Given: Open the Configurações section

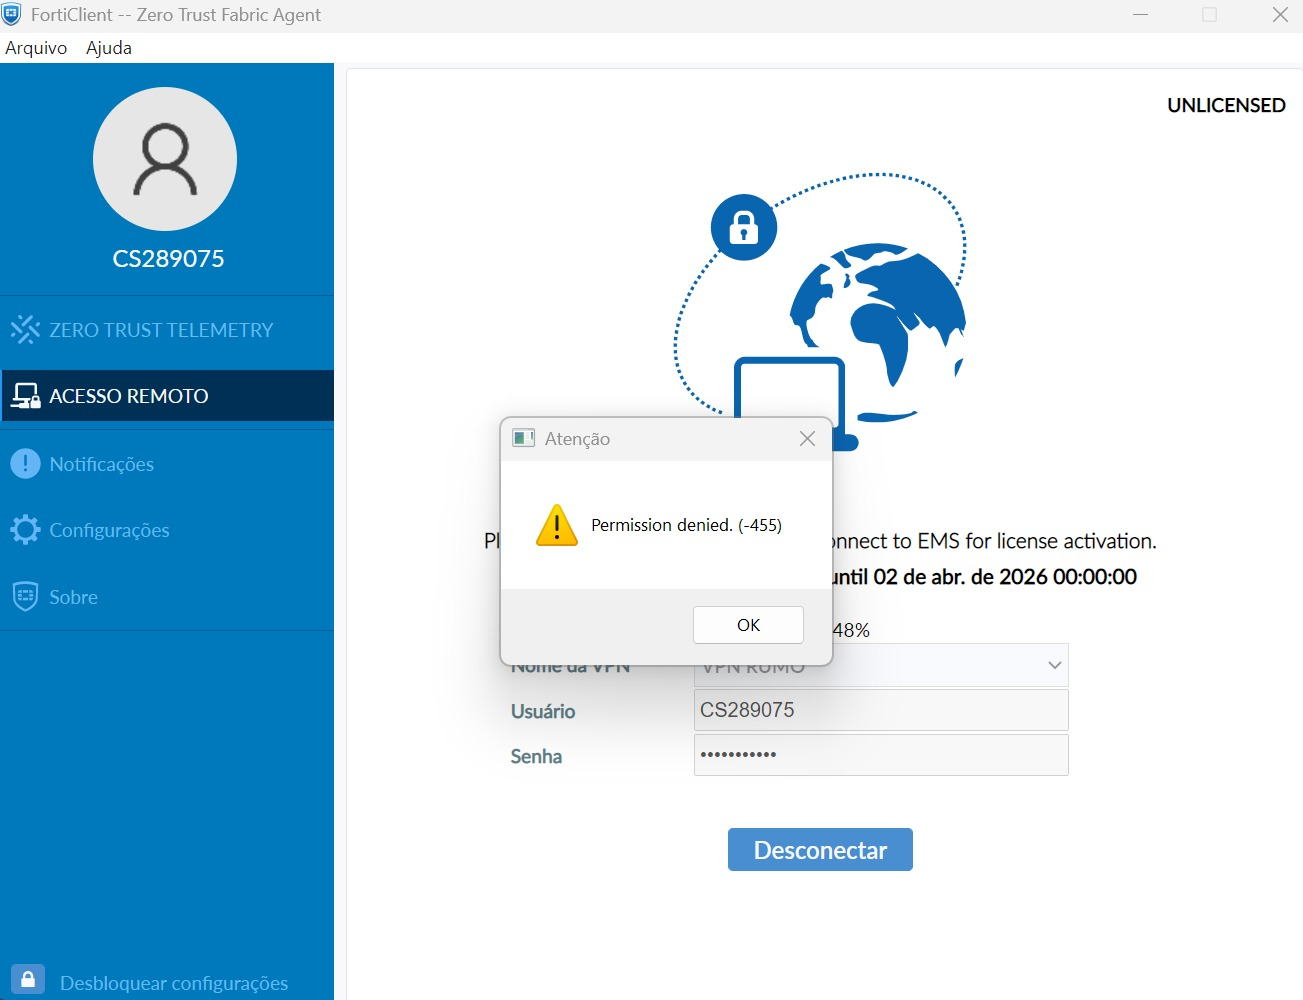Looking at the screenshot, I should (167, 530).
